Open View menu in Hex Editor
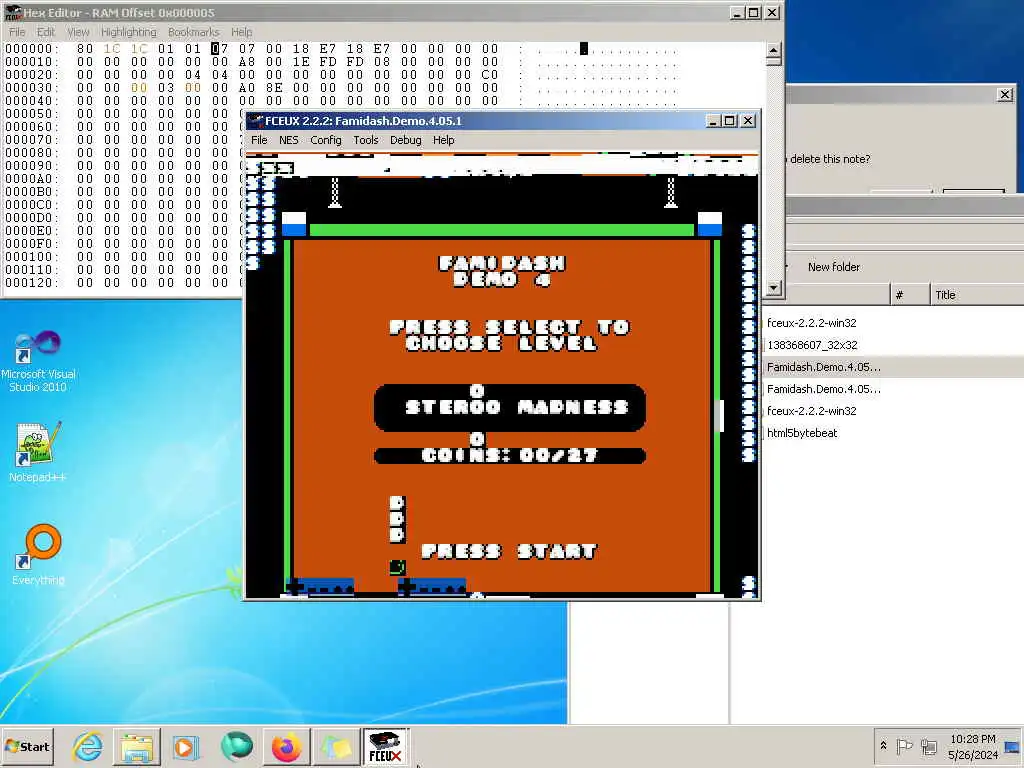 pos(78,32)
